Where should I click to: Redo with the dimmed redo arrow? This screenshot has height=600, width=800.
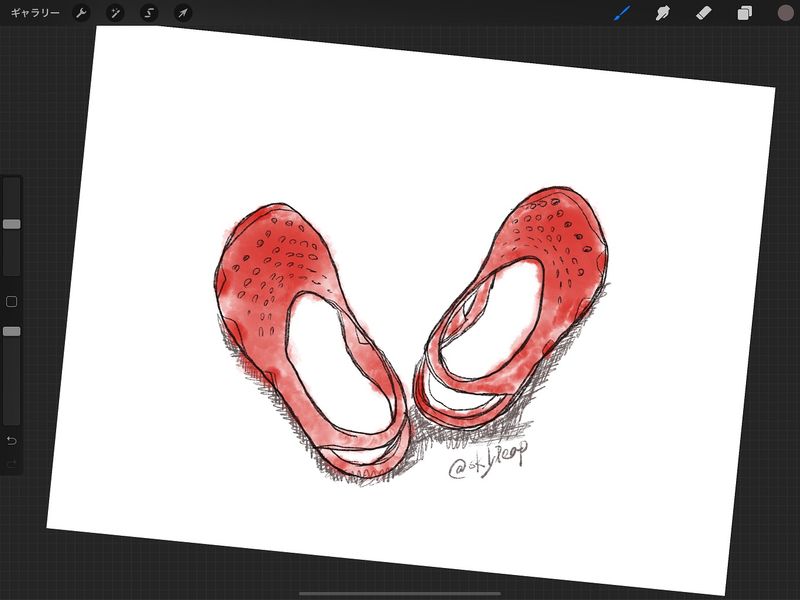12,464
